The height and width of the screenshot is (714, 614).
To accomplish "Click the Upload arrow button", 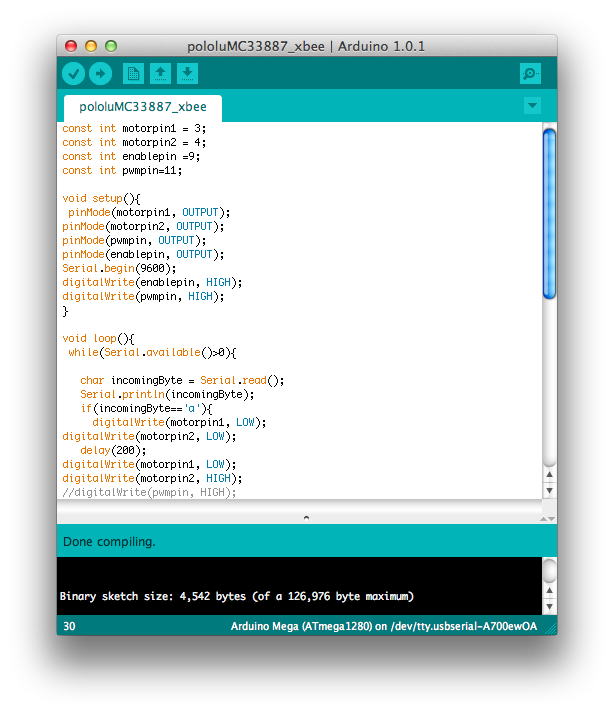I will click(x=100, y=74).
